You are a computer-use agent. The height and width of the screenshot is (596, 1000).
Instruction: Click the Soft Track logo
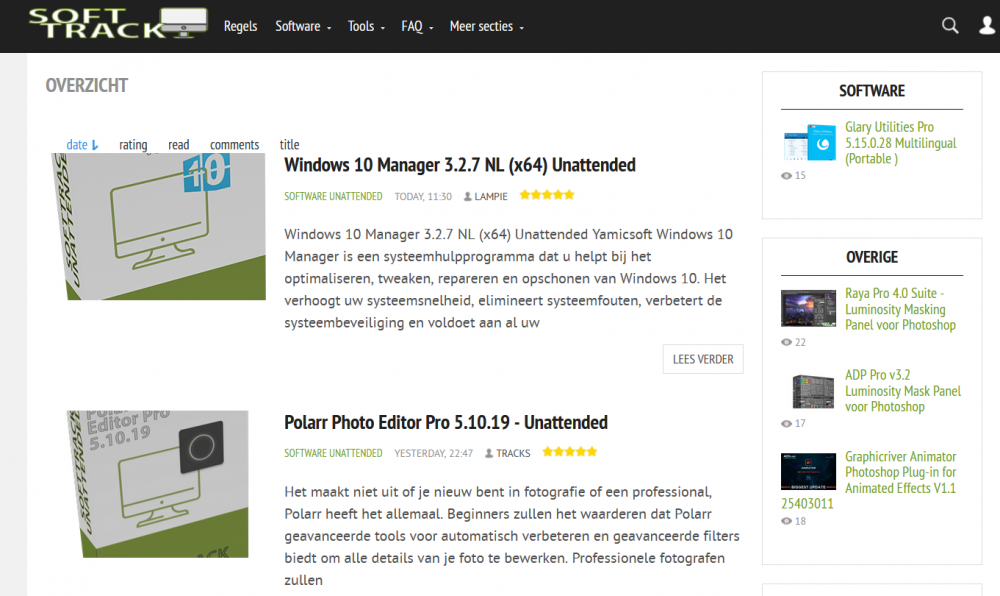click(x=117, y=24)
